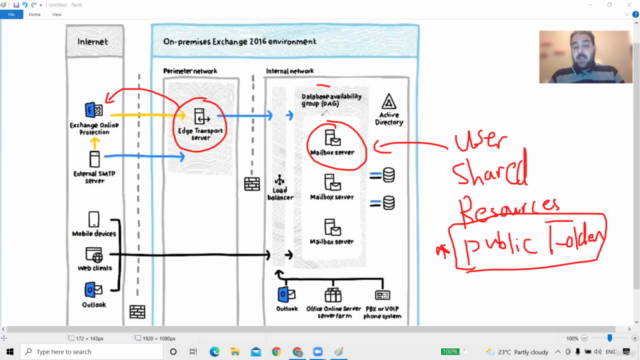640x360 pixels.
Task: Switch to Paint taskbar icon
Action: pos(338,351)
